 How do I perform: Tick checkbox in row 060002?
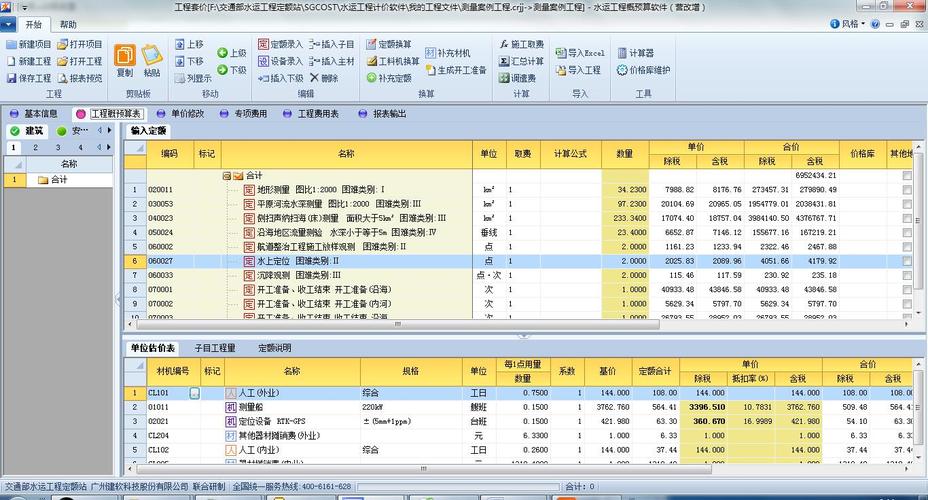[x=907, y=247]
